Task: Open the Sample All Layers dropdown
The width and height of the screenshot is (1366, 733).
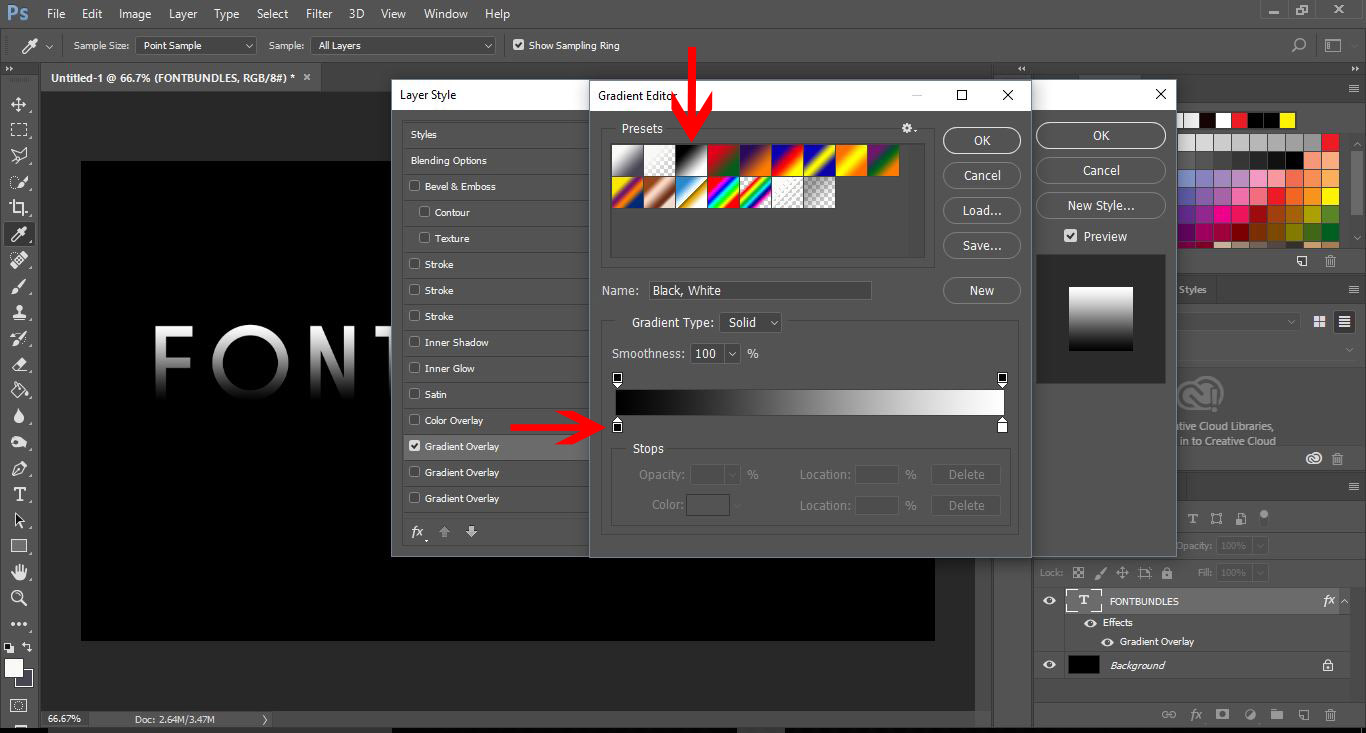Action: (403, 45)
